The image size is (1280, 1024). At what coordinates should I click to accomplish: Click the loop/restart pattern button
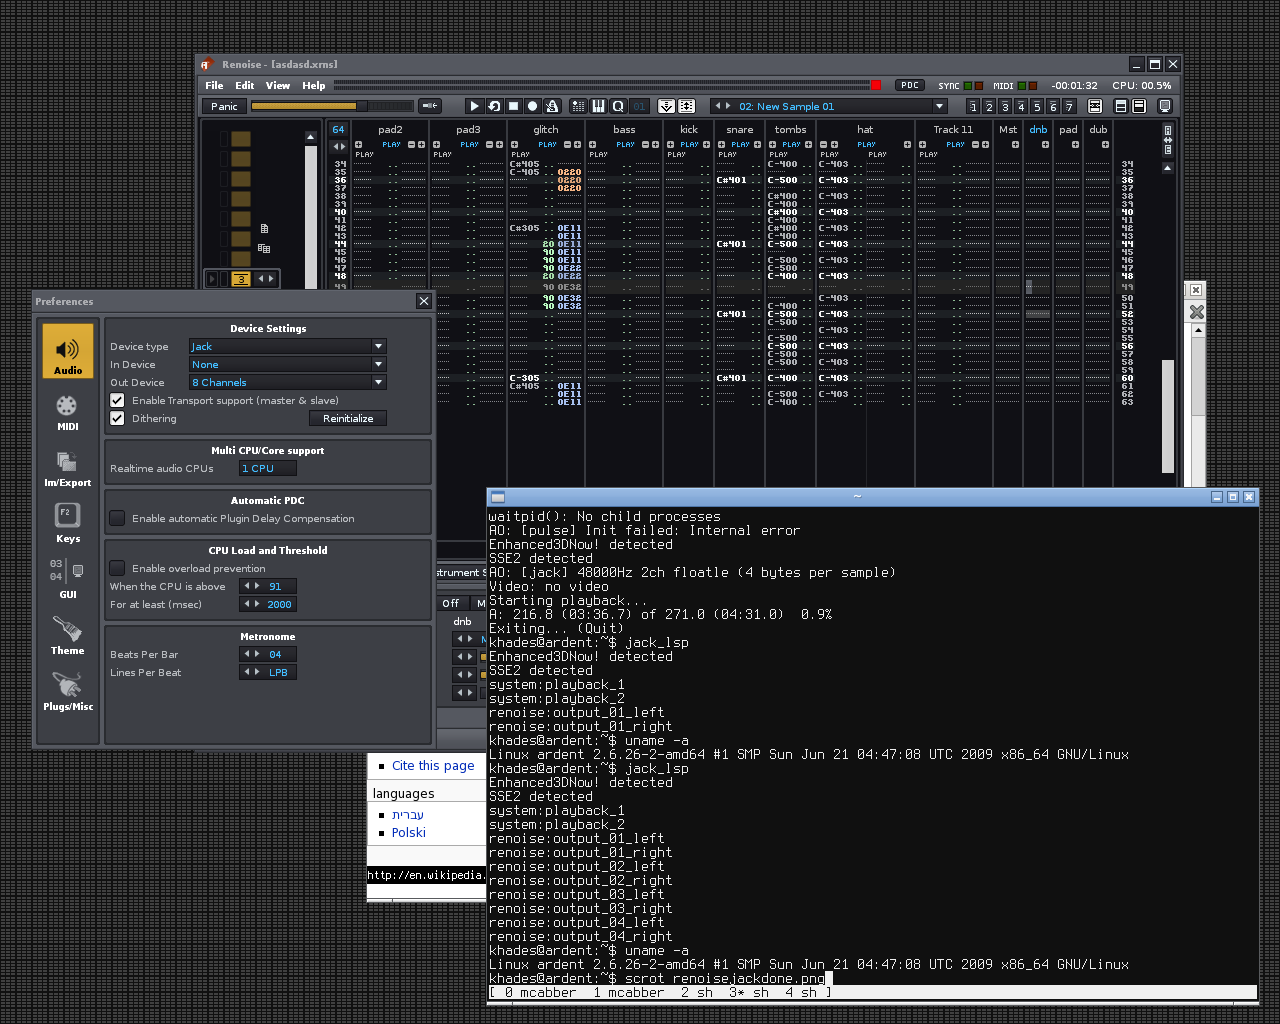pos(494,106)
